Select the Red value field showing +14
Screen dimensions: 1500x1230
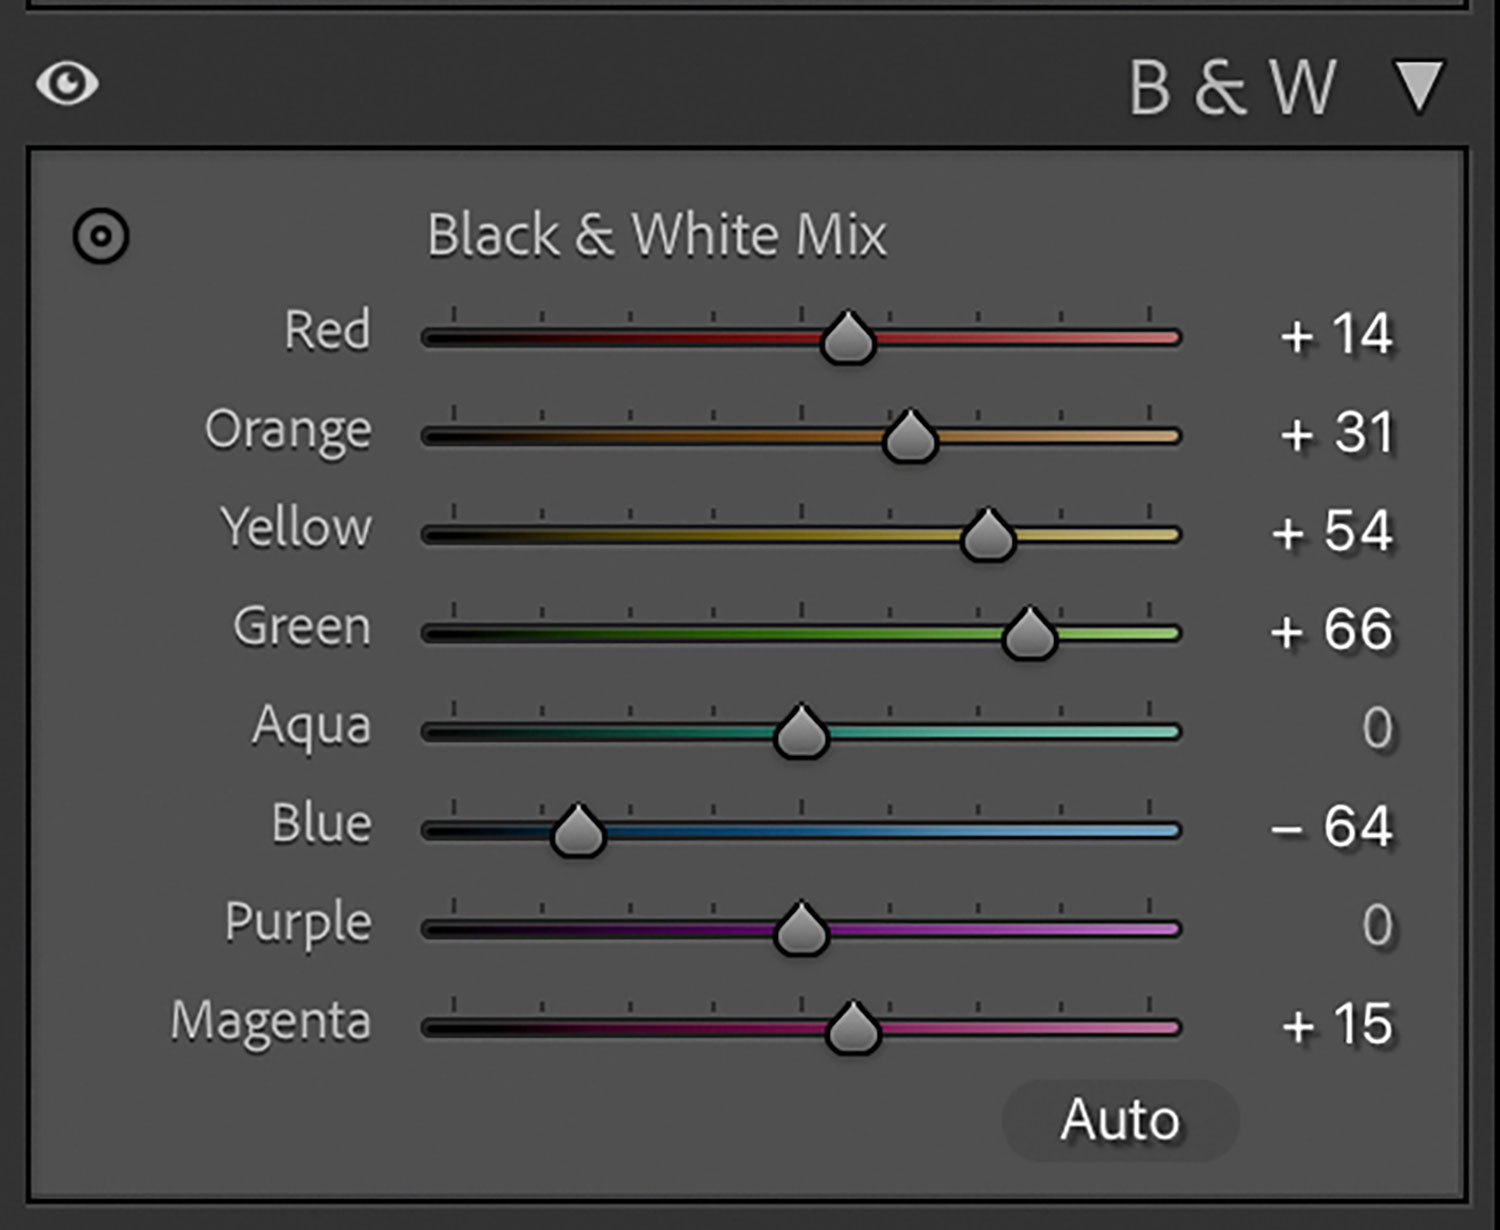1336,335
